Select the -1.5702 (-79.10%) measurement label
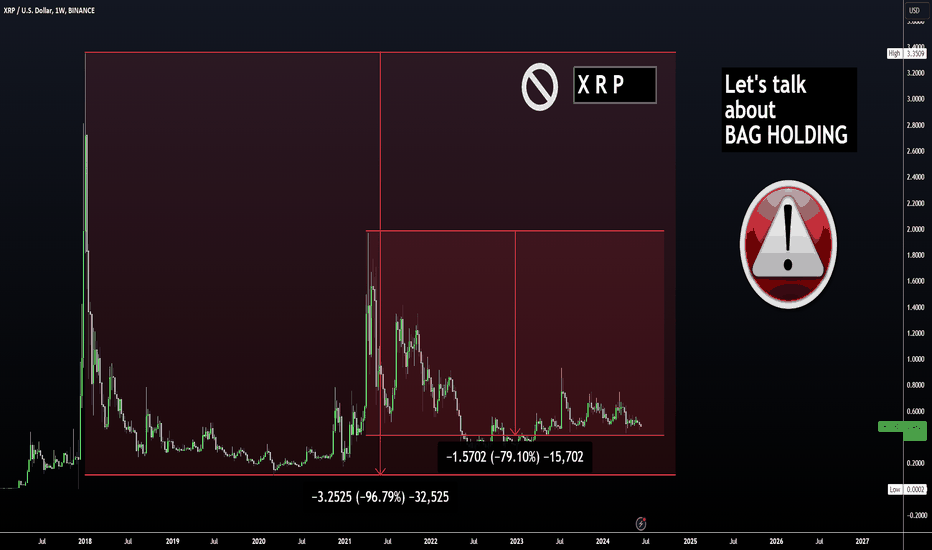932x550 pixels. pyautogui.click(x=515, y=457)
